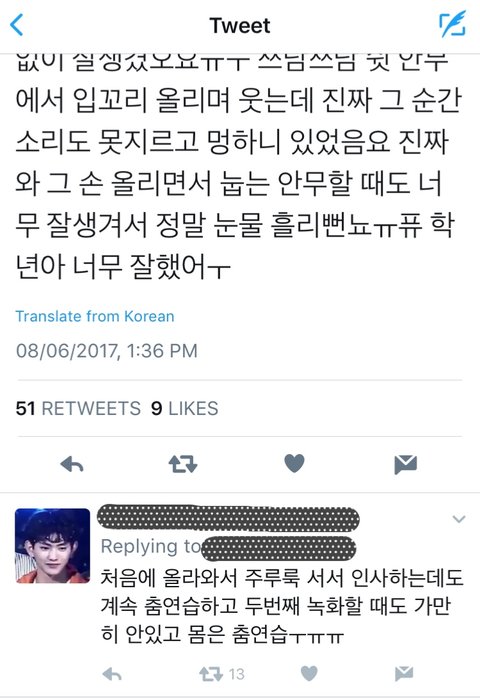This screenshot has height=698, width=480.
Task: Open the redacted Replying to handle
Action: (x=279, y=548)
